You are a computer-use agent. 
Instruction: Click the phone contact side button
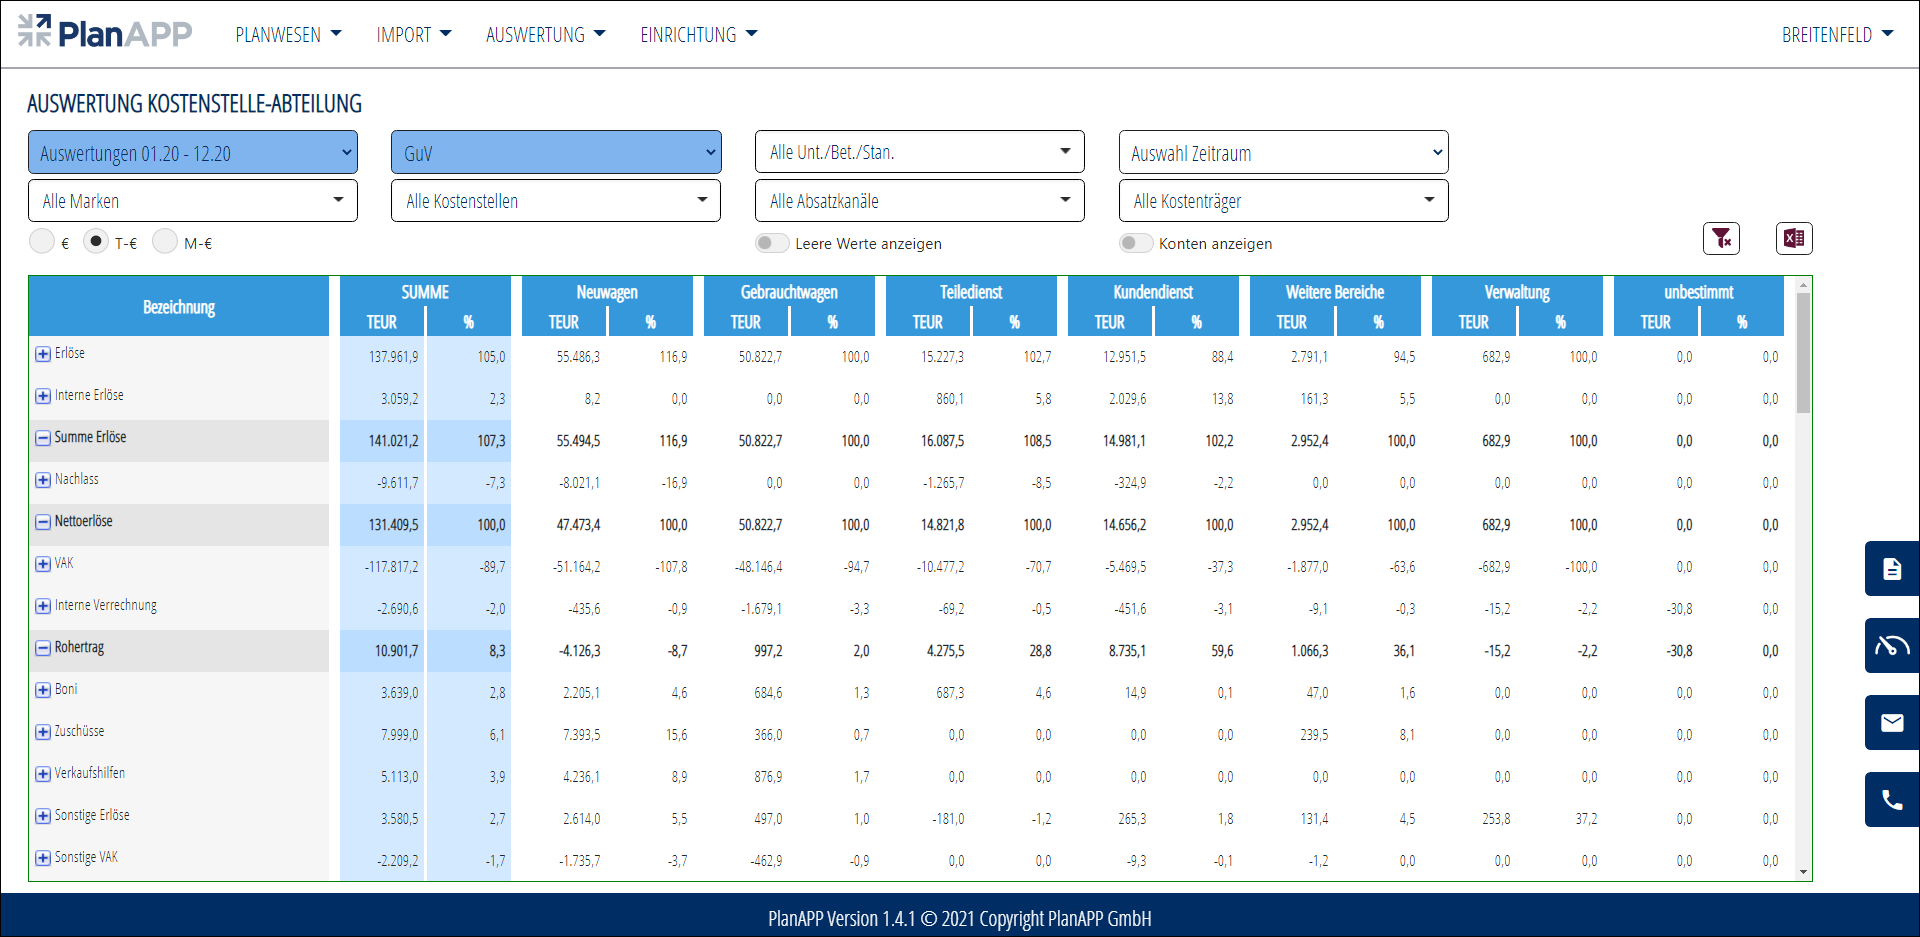[1891, 800]
